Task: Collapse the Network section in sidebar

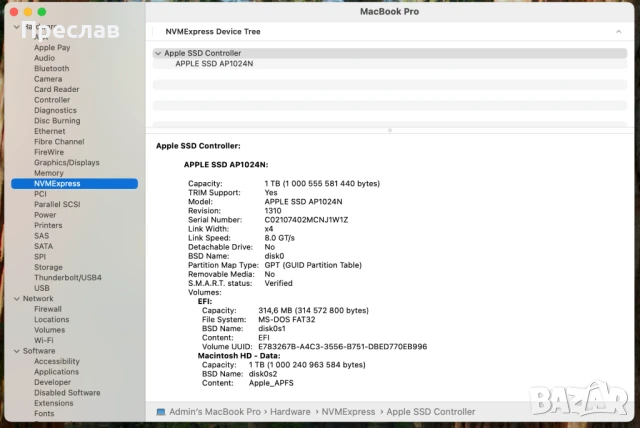Action: point(17,299)
